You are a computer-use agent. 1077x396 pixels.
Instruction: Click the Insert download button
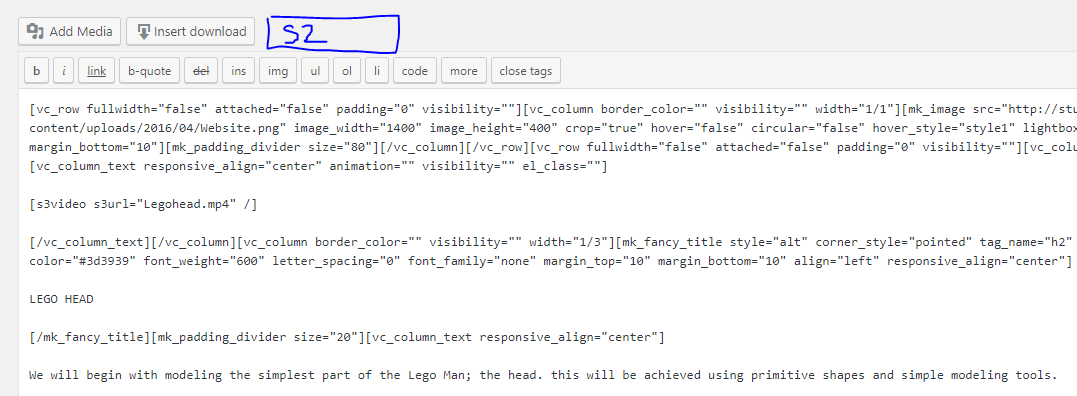(x=190, y=32)
